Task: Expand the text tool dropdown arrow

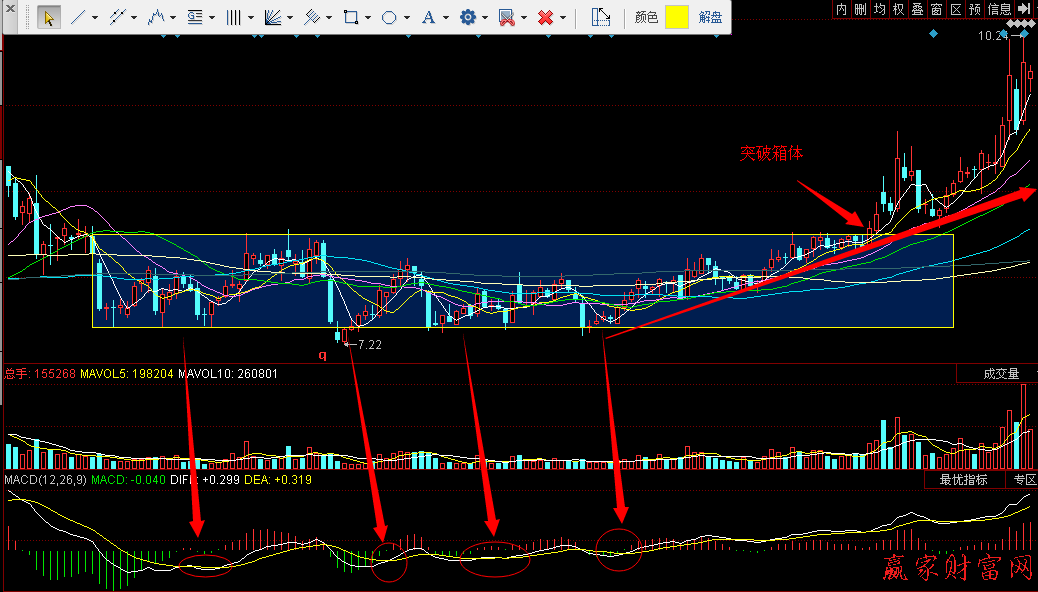Action: coord(445,18)
